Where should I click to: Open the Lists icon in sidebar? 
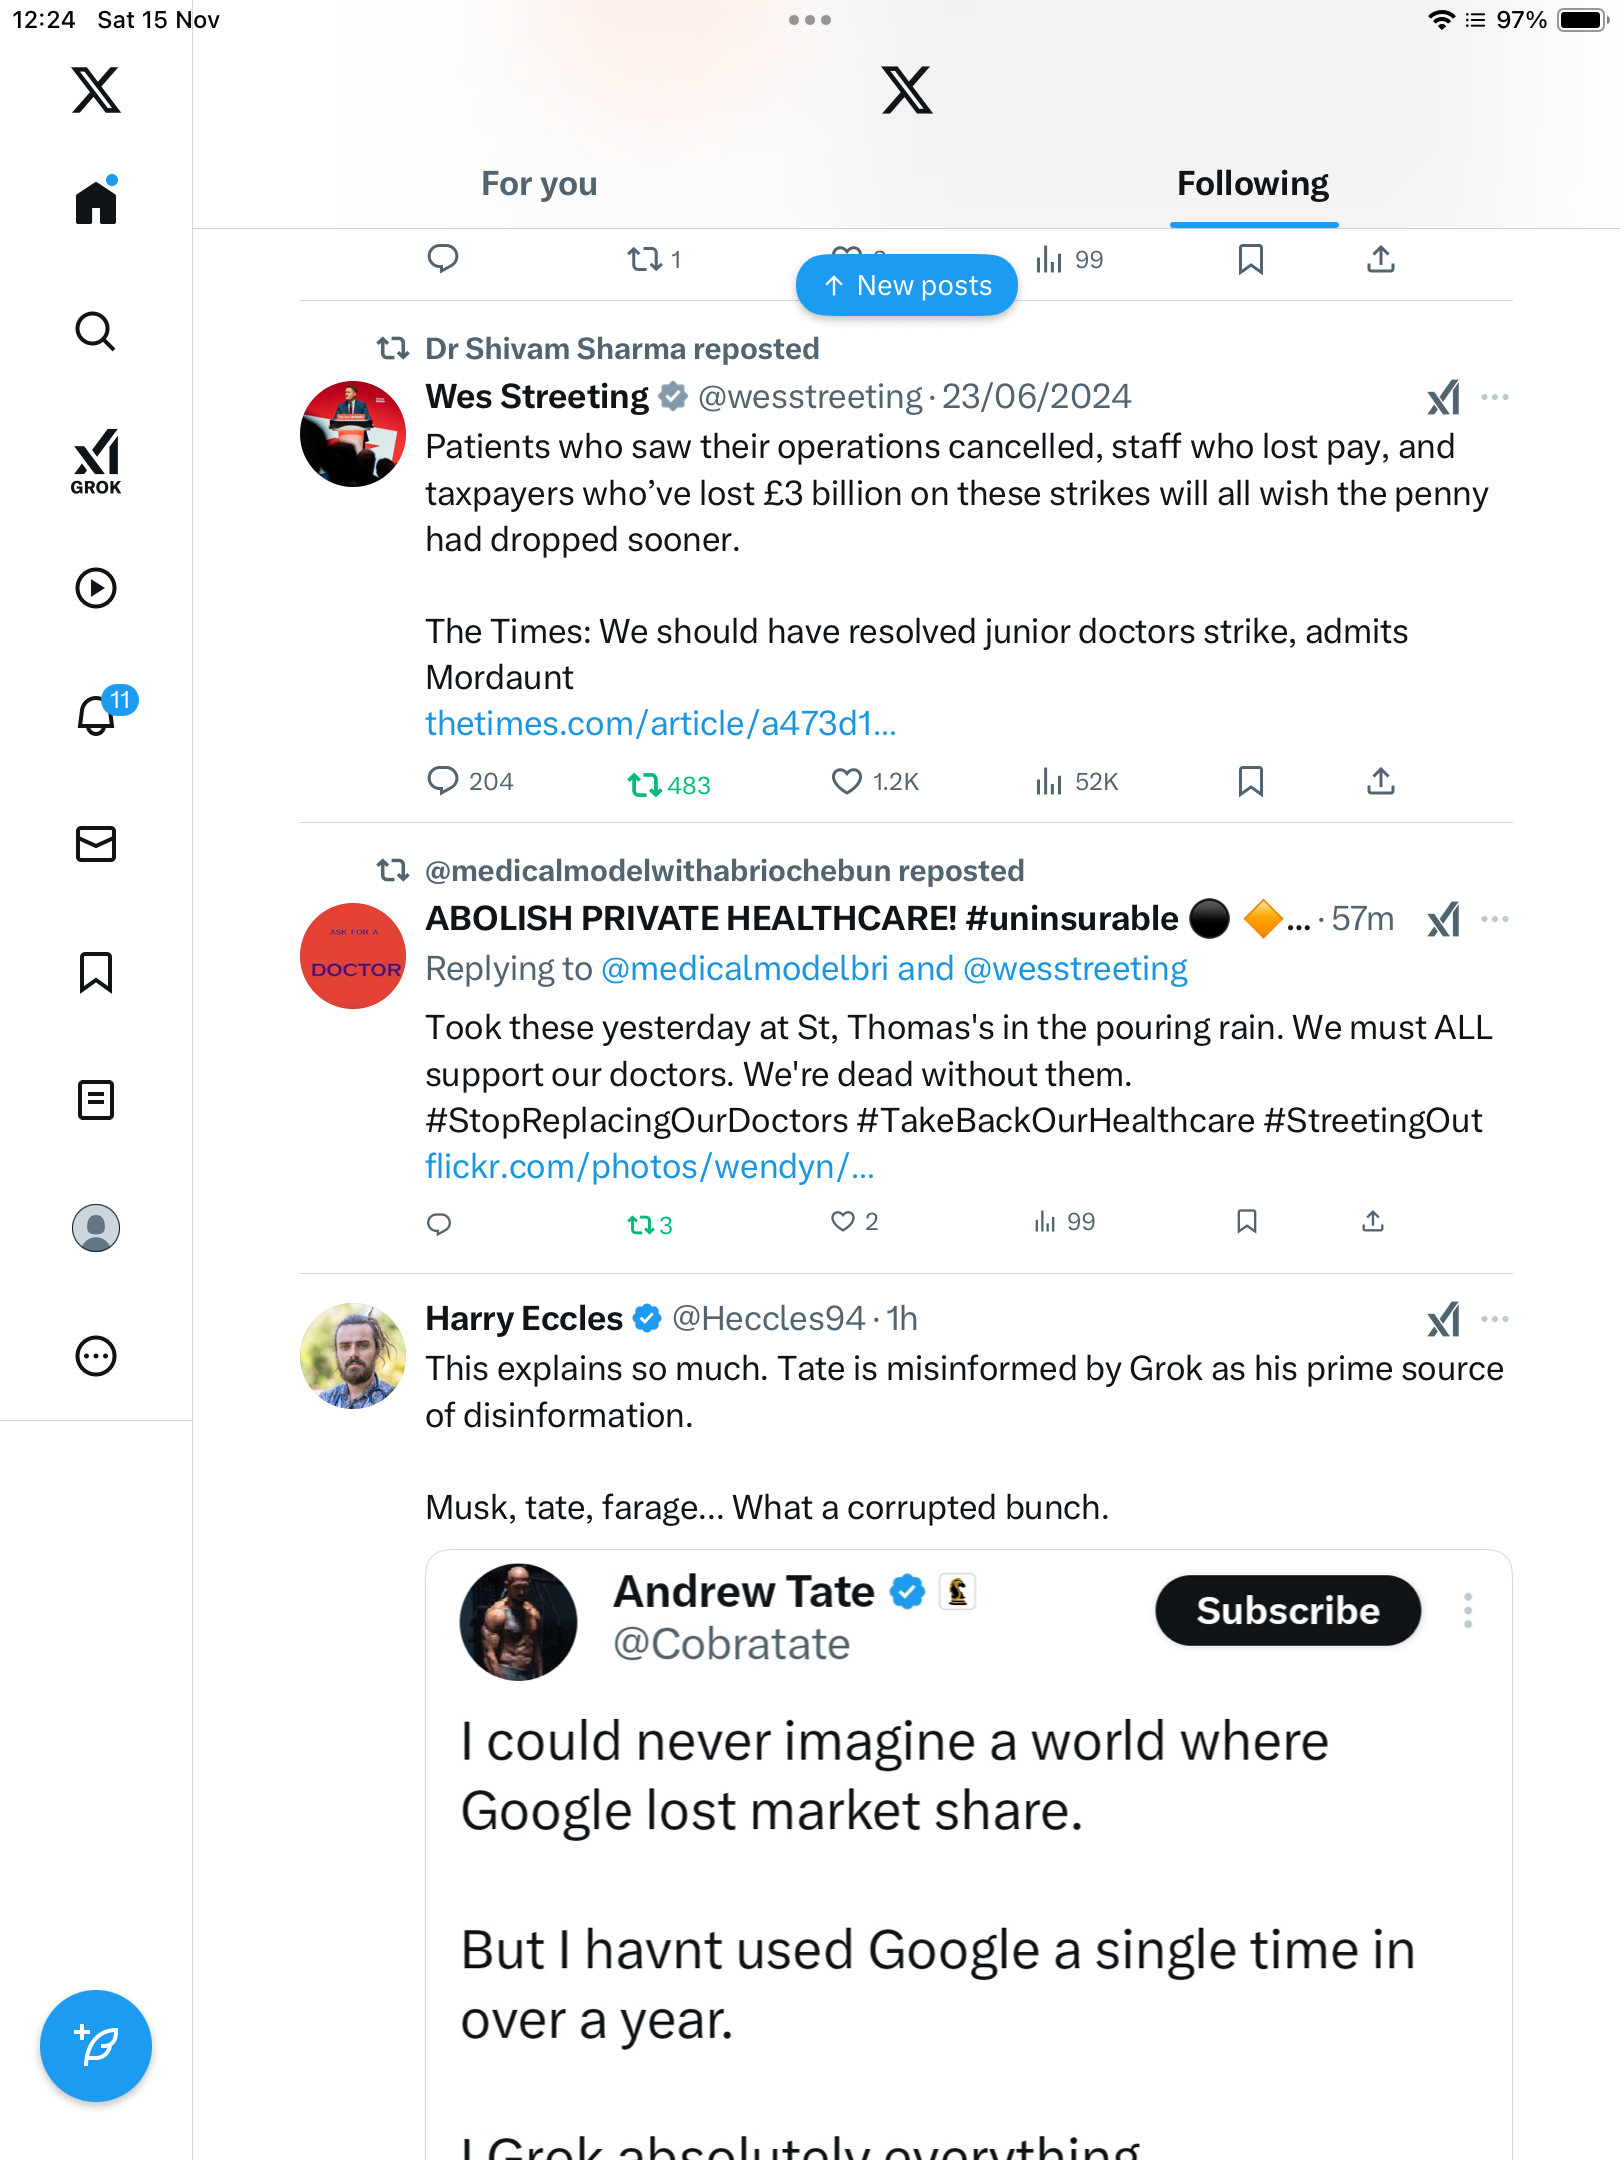tap(96, 1100)
